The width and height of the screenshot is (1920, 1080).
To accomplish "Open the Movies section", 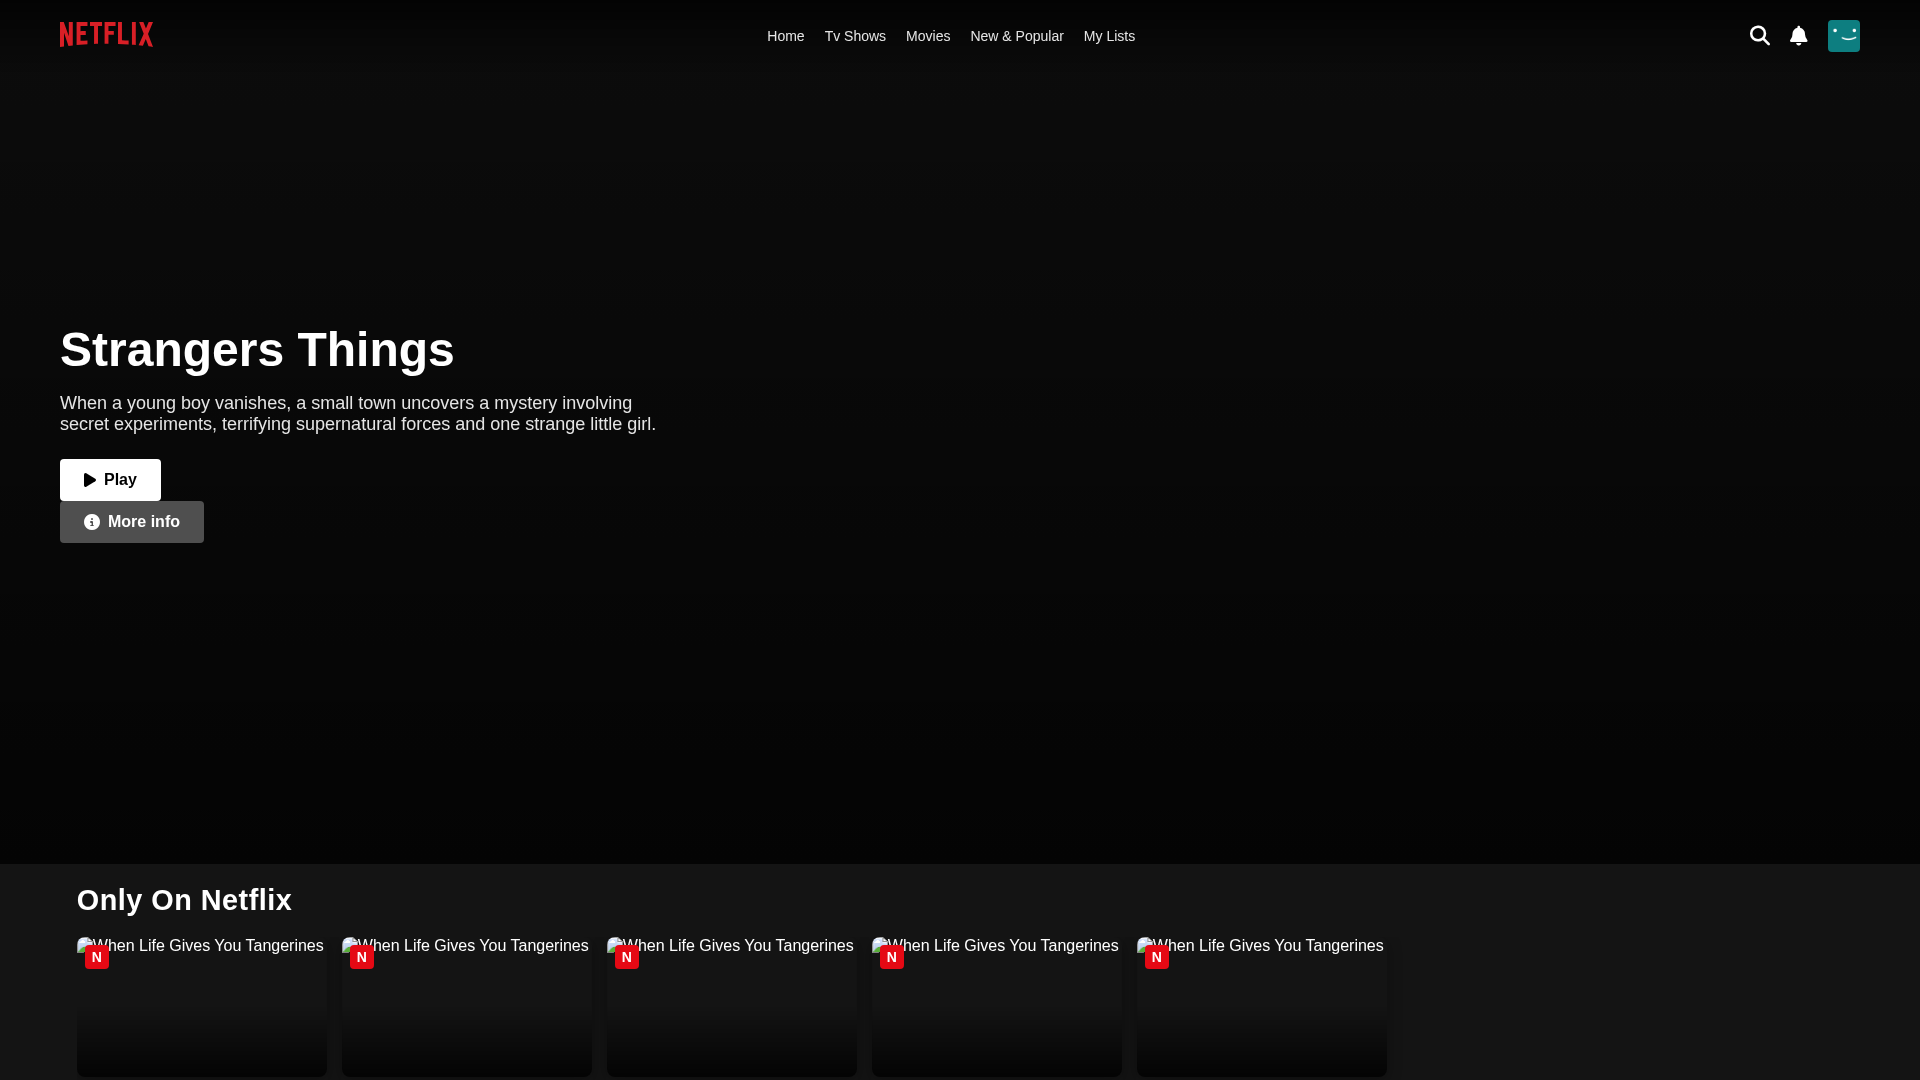I will coord(928,36).
